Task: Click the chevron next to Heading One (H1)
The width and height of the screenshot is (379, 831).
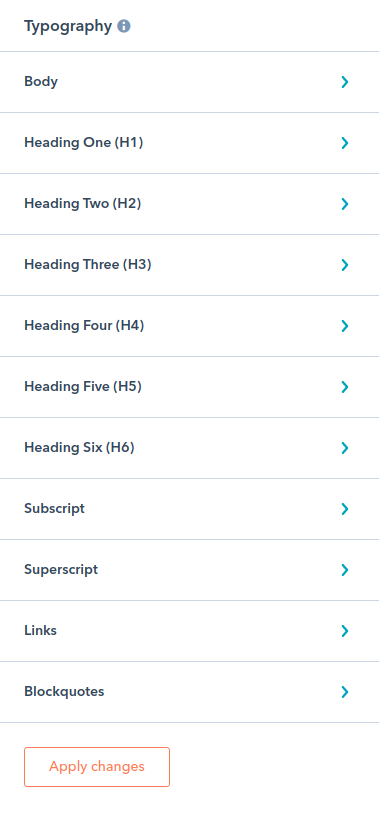Action: [x=345, y=143]
